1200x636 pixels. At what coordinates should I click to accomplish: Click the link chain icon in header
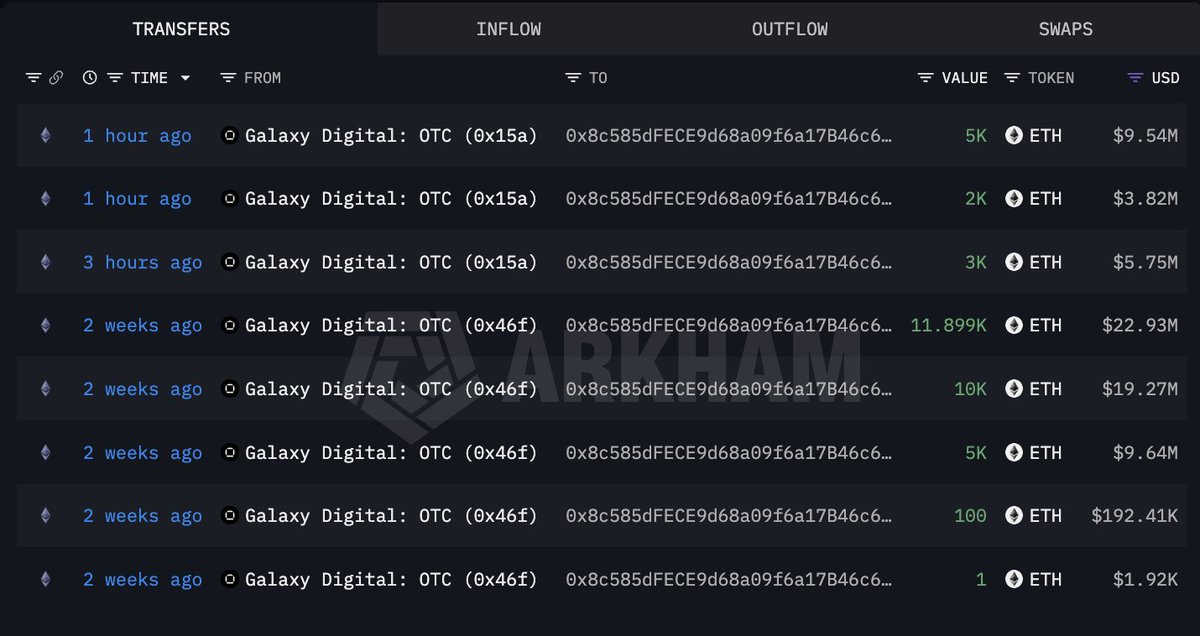(x=56, y=78)
